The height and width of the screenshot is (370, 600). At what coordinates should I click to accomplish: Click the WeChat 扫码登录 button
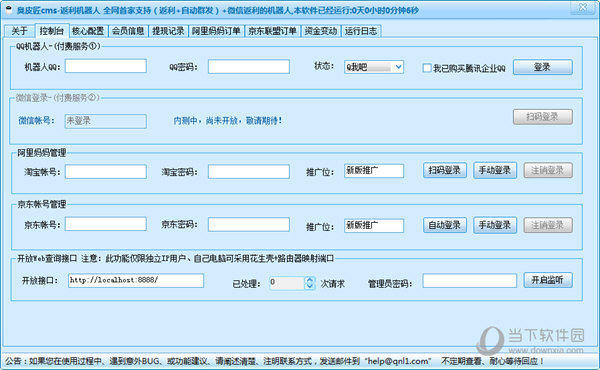coord(543,117)
